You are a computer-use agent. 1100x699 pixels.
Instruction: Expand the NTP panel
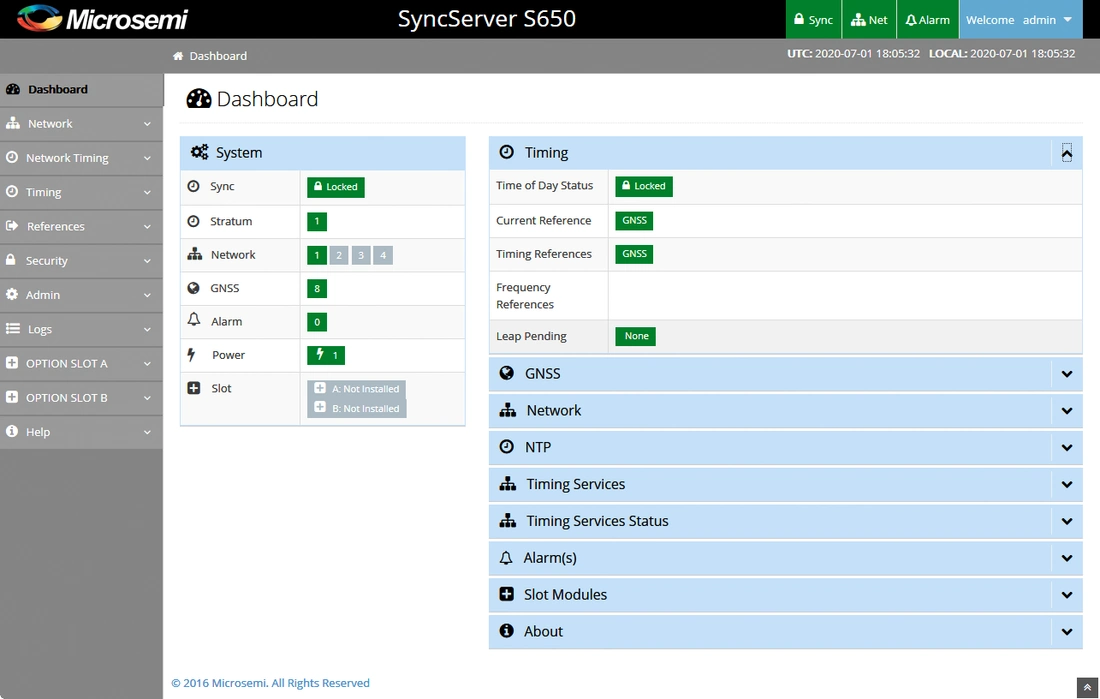pos(1067,448)
